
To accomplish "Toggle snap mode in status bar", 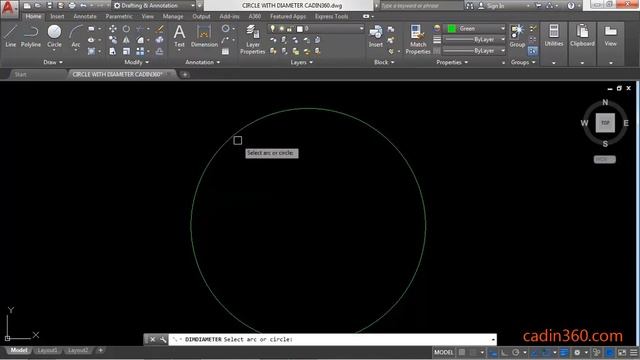I will pos(473,352).
